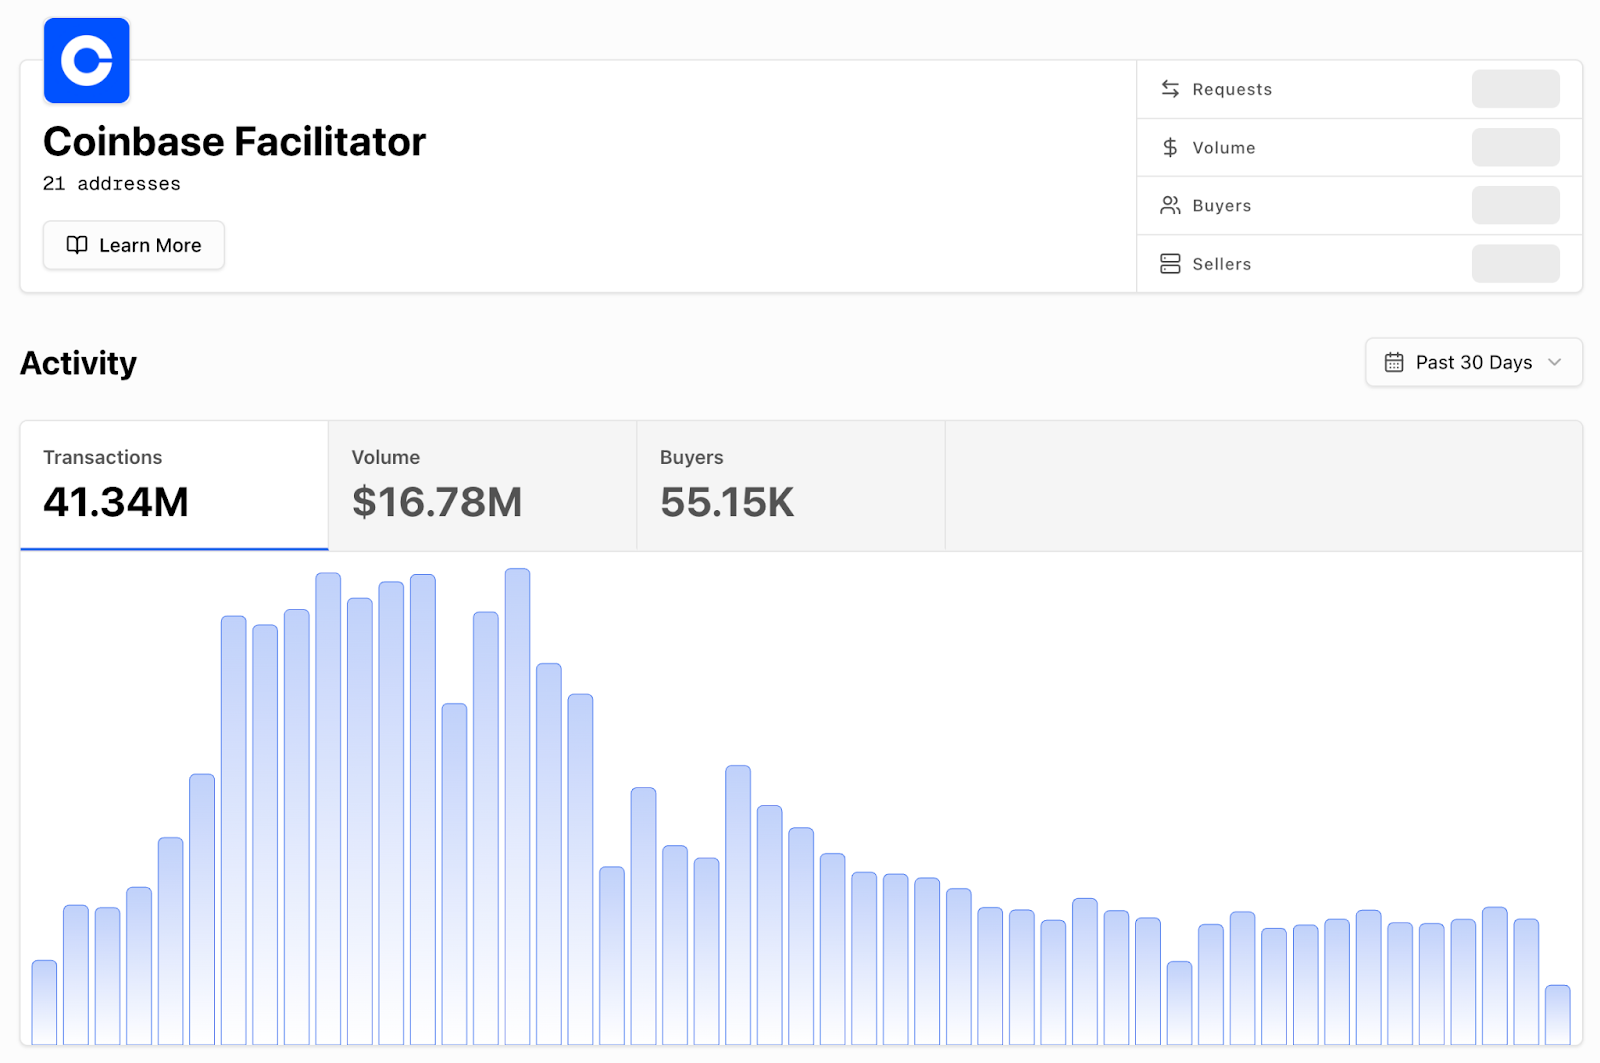Click the Learn More button
This screenshot has width=1600, height=1063.
pyautogui.click(x=134, y=245)
